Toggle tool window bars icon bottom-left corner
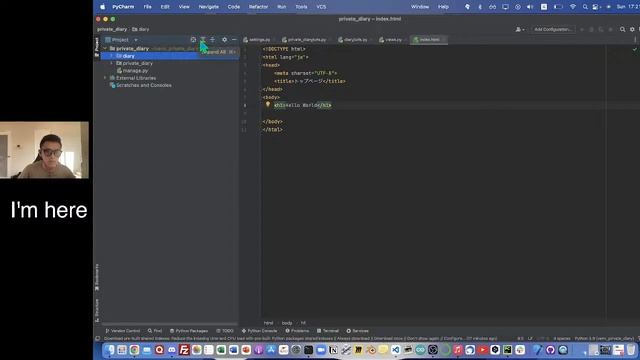 [98, 338]
